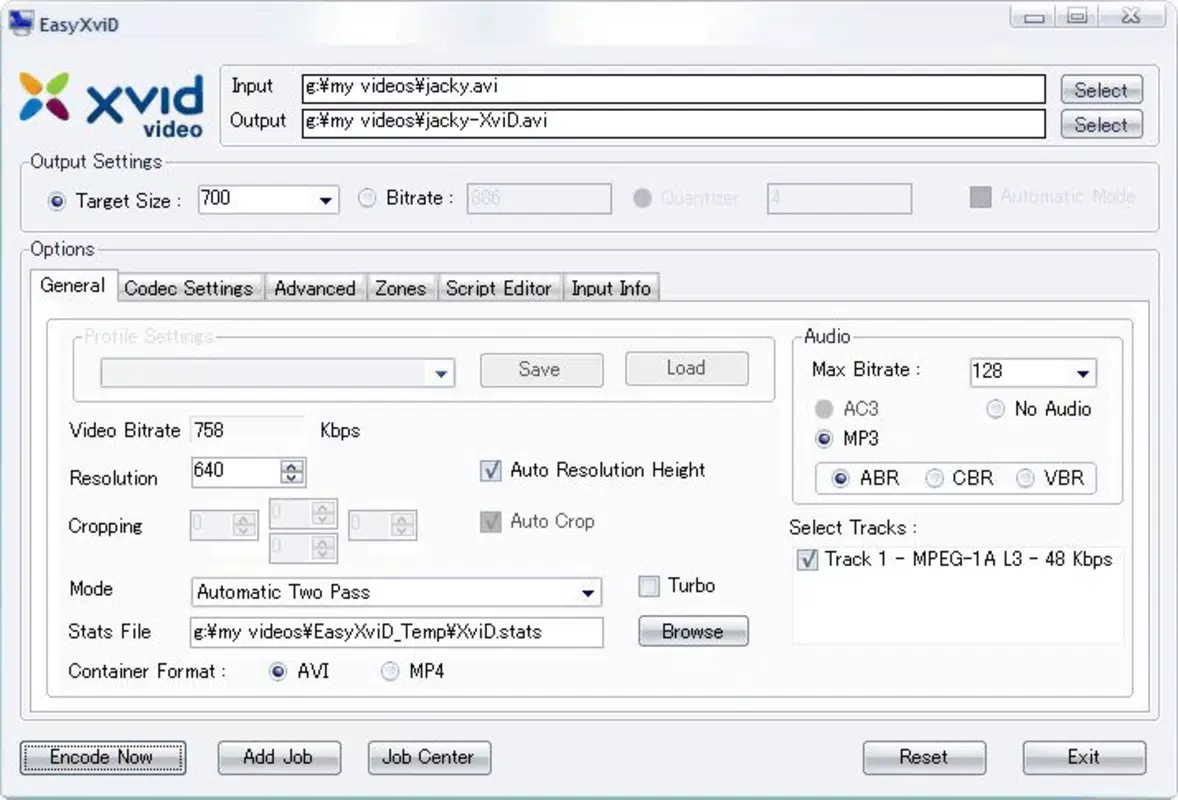
Task: Click Select button for Input file
Action: click(1101, 90)
